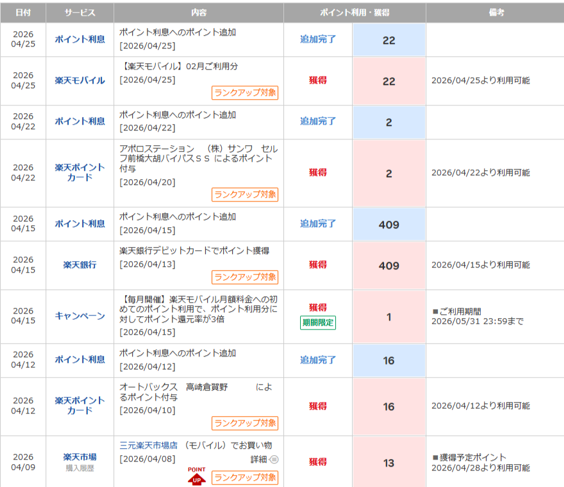Click the 内容 column header
The width and height of the screenshot is (564, 487).
[x=199, y=13]
